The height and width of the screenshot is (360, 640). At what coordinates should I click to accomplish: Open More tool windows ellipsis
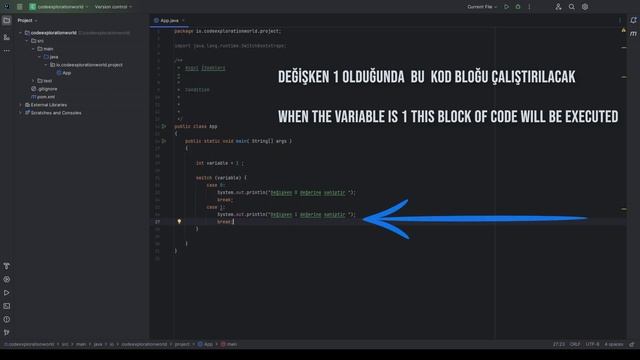point(7,51)
